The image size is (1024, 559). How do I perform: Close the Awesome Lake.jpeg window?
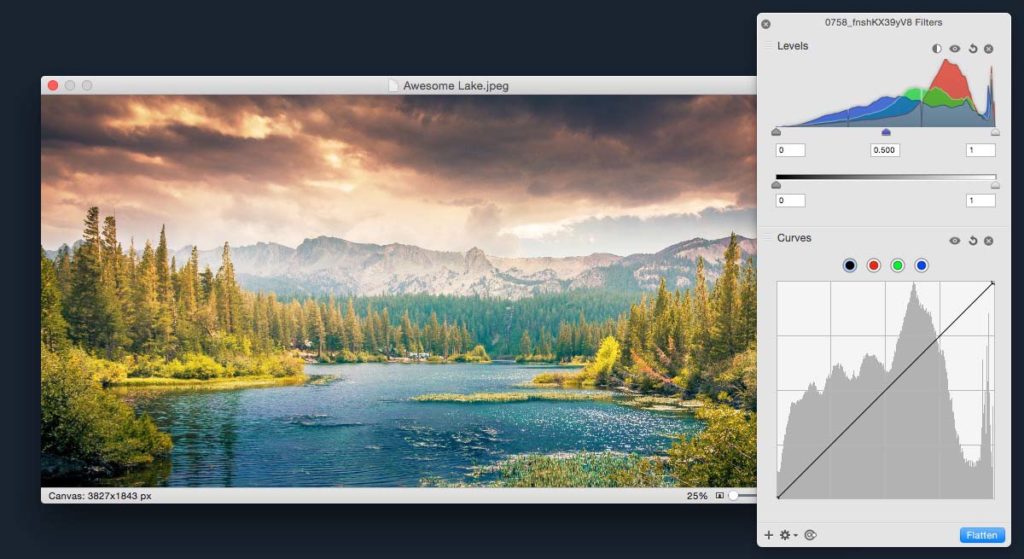coord(53,86)
